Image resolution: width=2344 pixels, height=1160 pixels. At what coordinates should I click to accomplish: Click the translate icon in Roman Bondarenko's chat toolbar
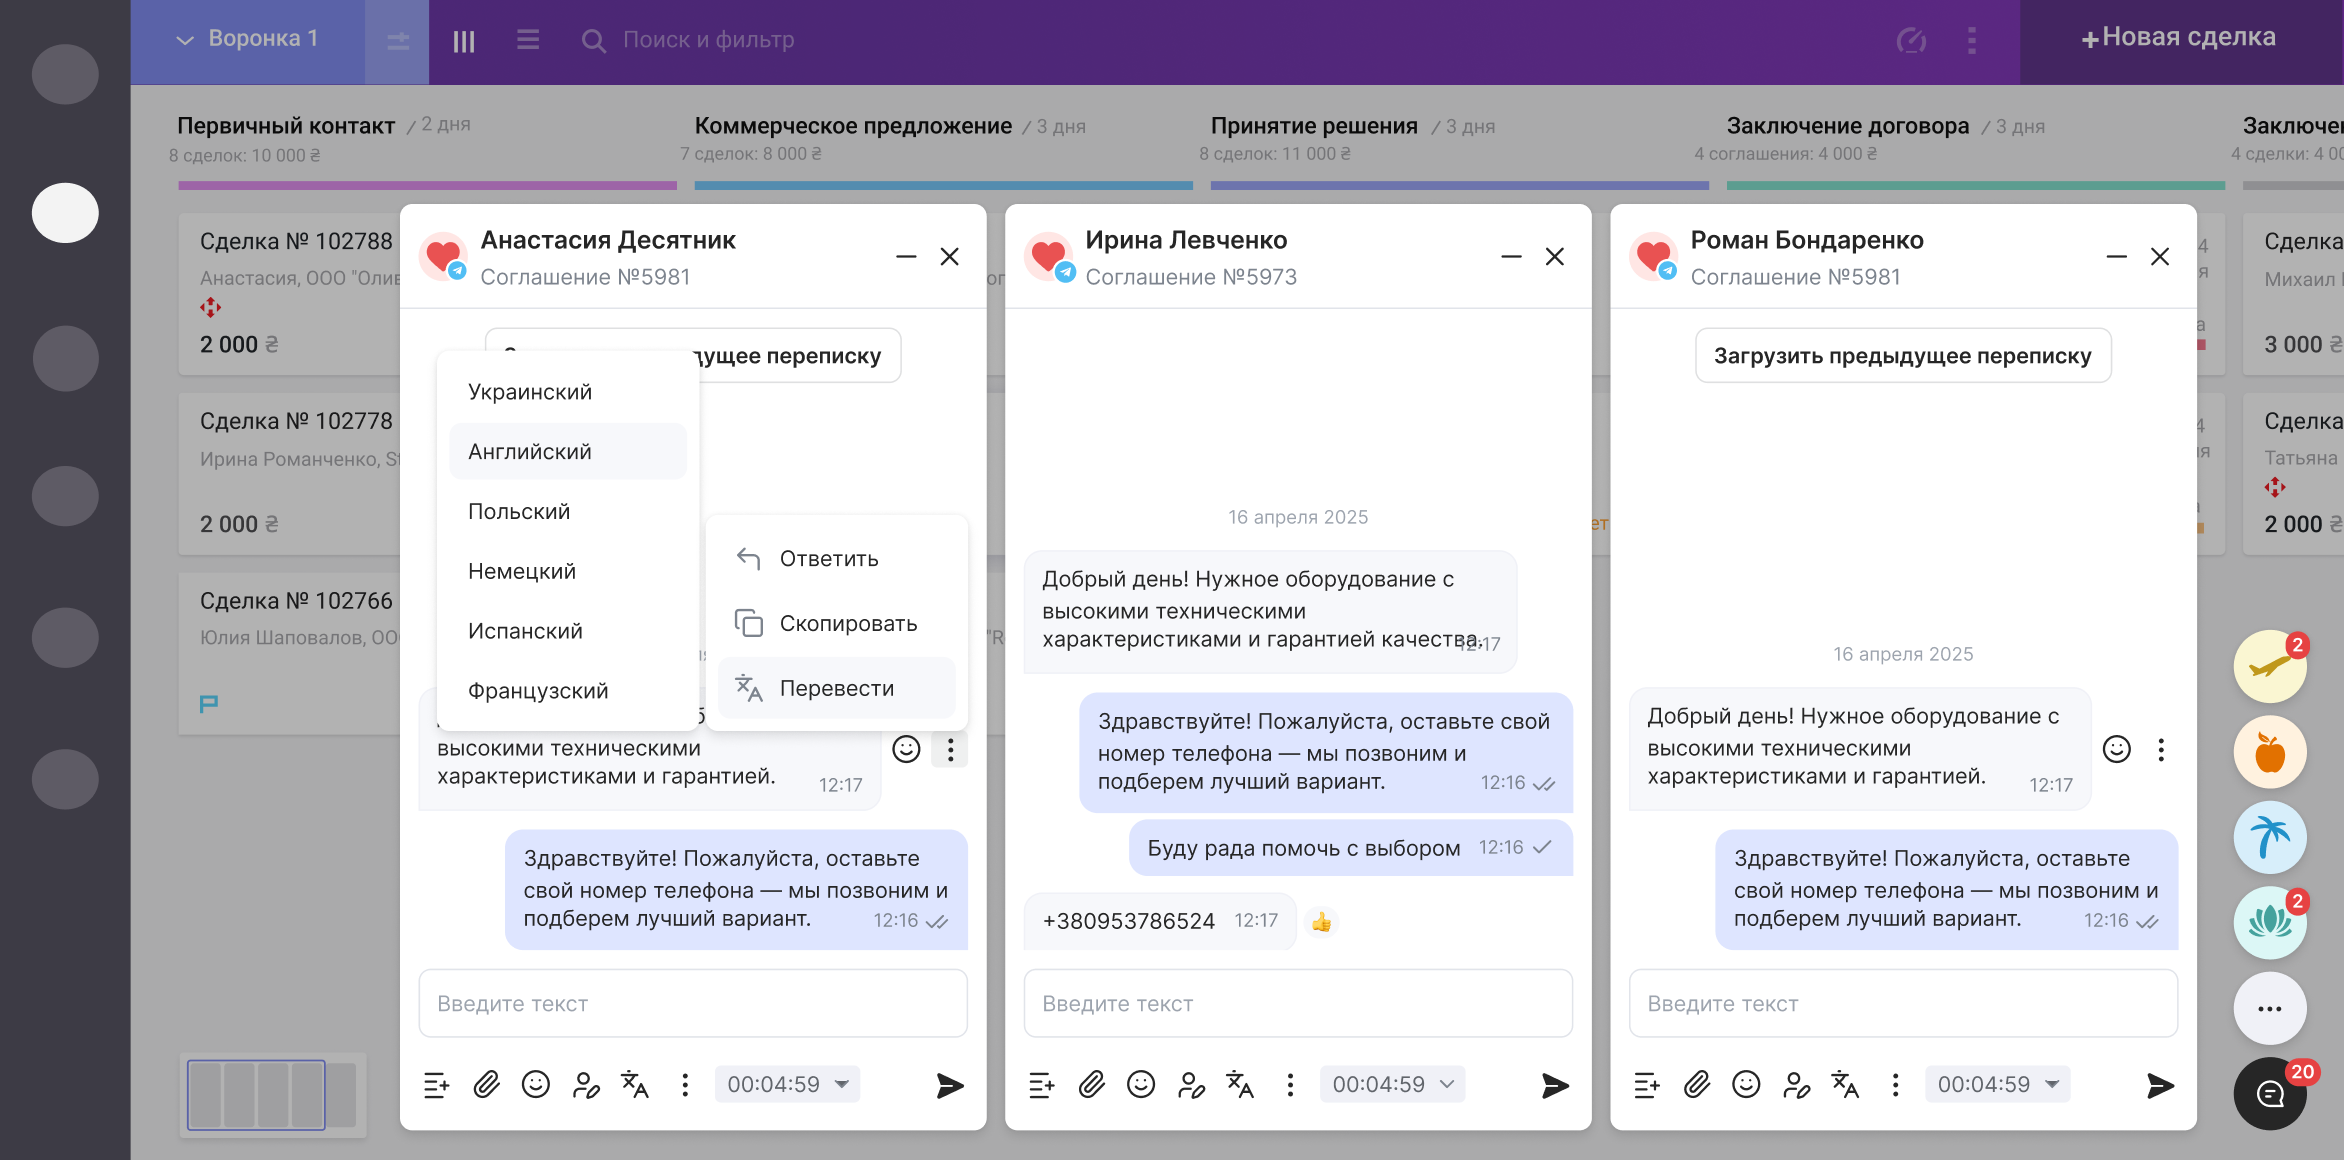(x=1845, y=1084)
